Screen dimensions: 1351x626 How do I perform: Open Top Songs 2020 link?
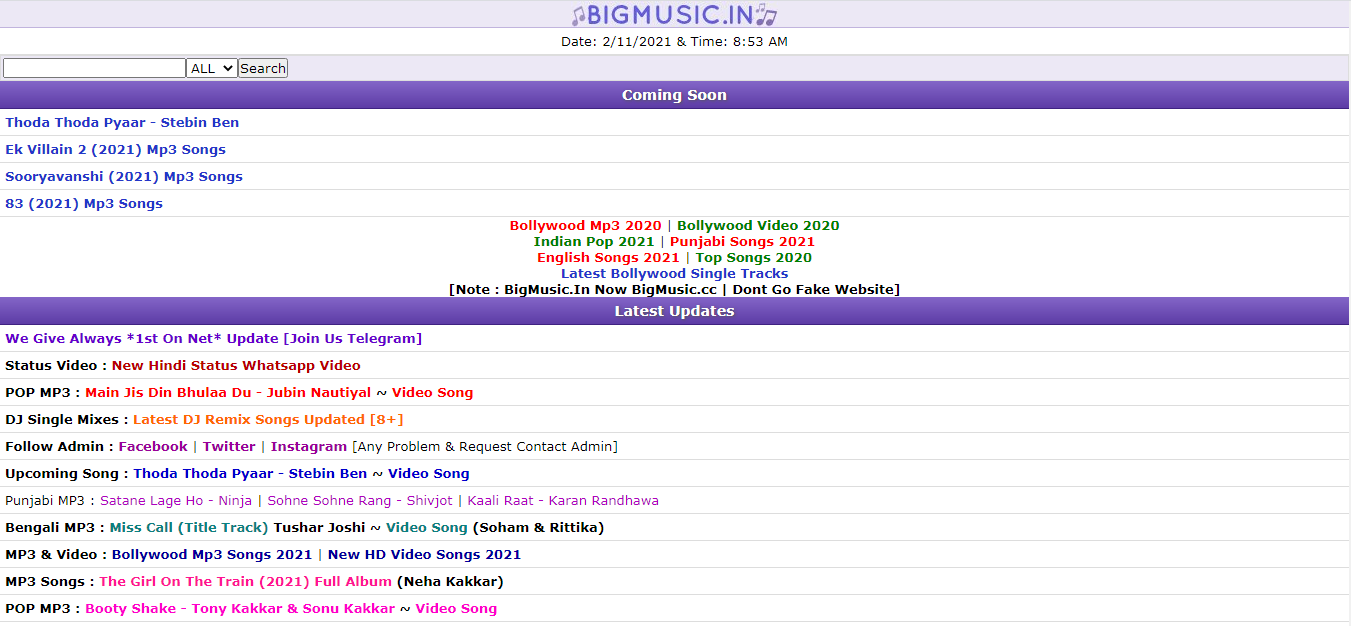754,258
